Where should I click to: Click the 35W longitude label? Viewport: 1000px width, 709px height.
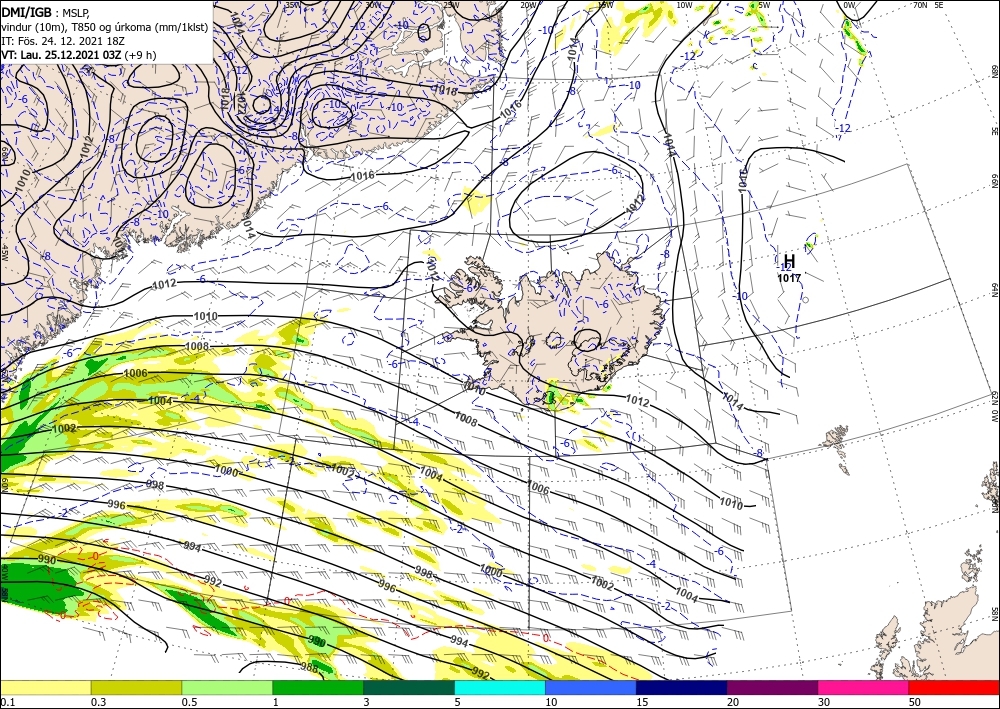[x=292, y=4]
